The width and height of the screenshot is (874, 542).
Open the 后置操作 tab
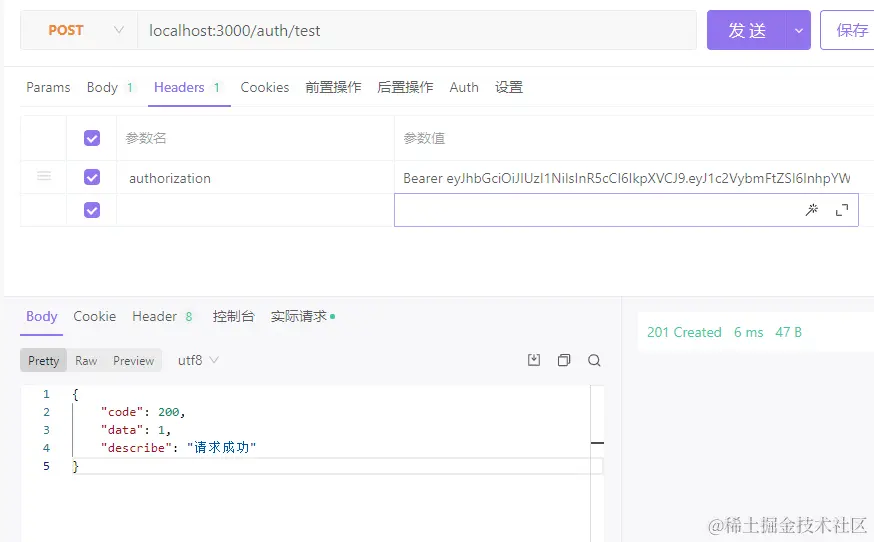point(405,88)
